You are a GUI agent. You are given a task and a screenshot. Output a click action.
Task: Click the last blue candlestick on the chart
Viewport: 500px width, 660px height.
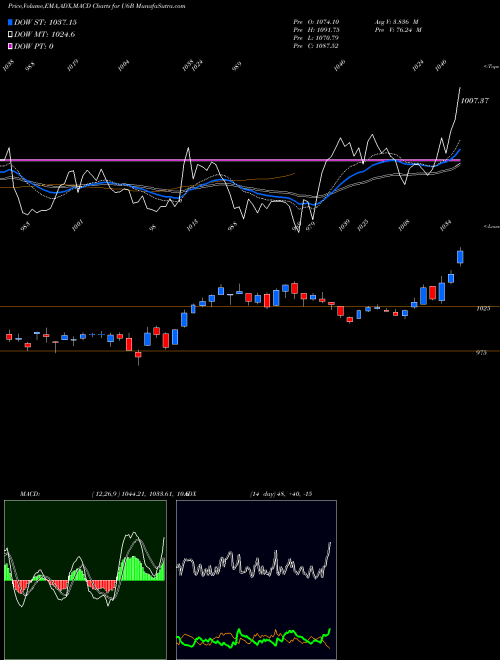(x=460, y=257)
